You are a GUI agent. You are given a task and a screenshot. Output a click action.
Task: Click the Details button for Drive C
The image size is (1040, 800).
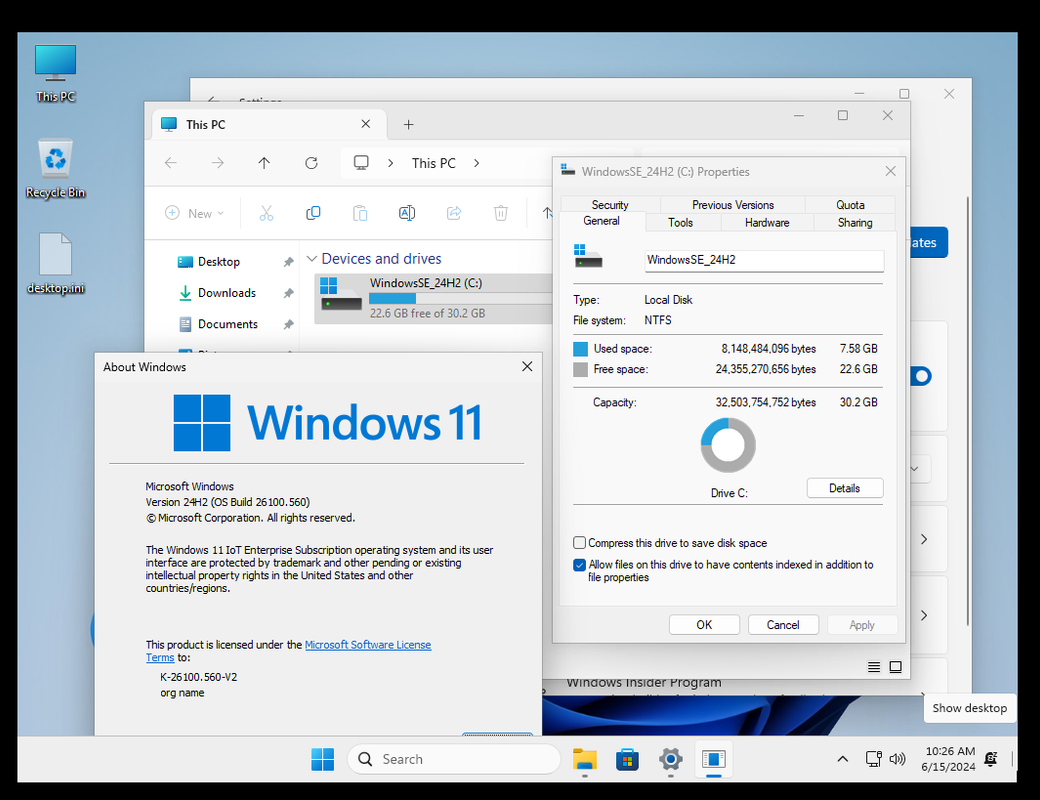pos(844,488)
